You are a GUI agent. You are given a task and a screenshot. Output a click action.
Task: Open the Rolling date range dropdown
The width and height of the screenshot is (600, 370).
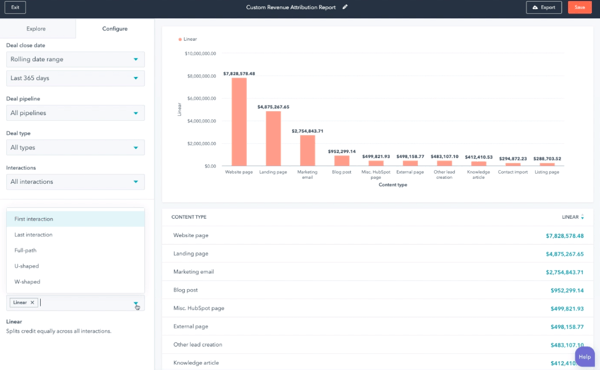click(75, 59)
